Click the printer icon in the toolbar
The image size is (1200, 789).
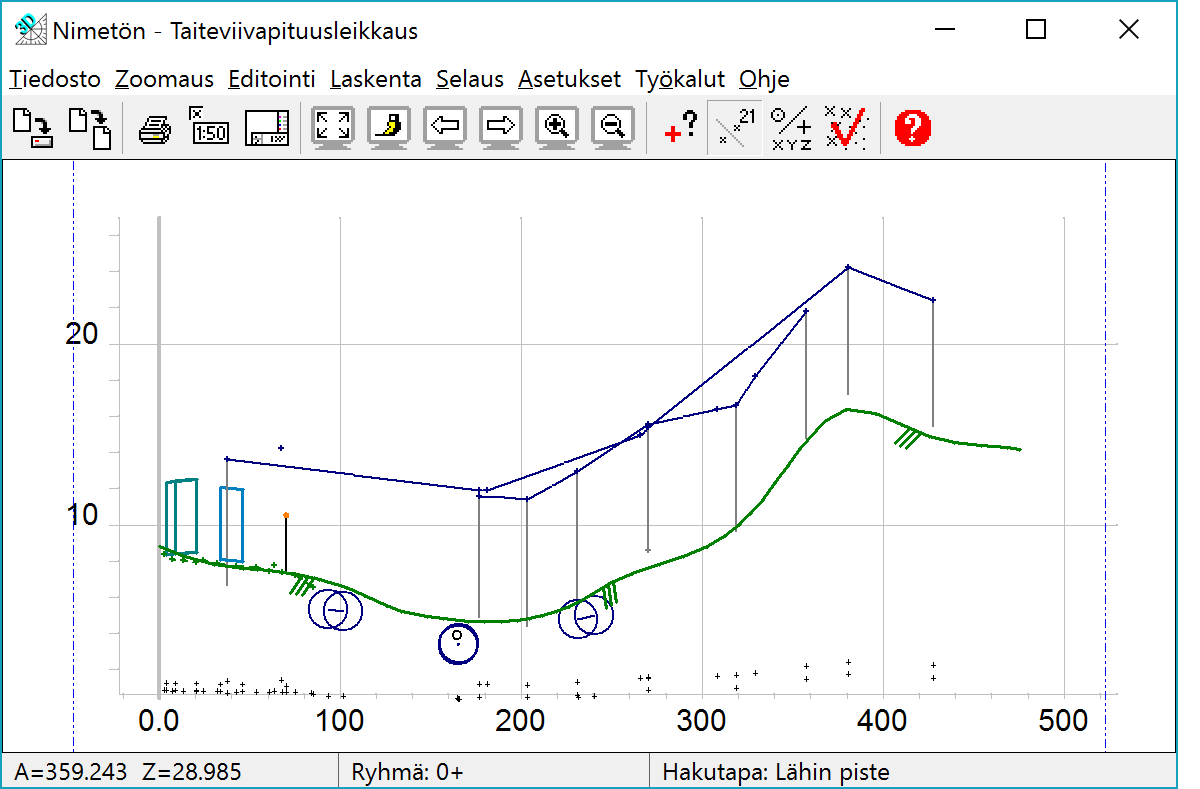(x=154, y=128)
